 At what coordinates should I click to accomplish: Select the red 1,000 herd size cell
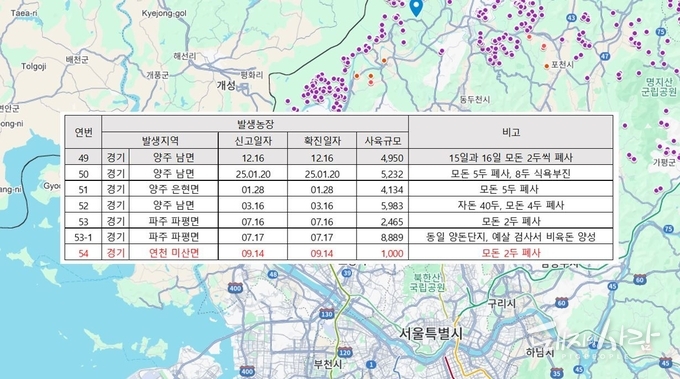point(382,253)
